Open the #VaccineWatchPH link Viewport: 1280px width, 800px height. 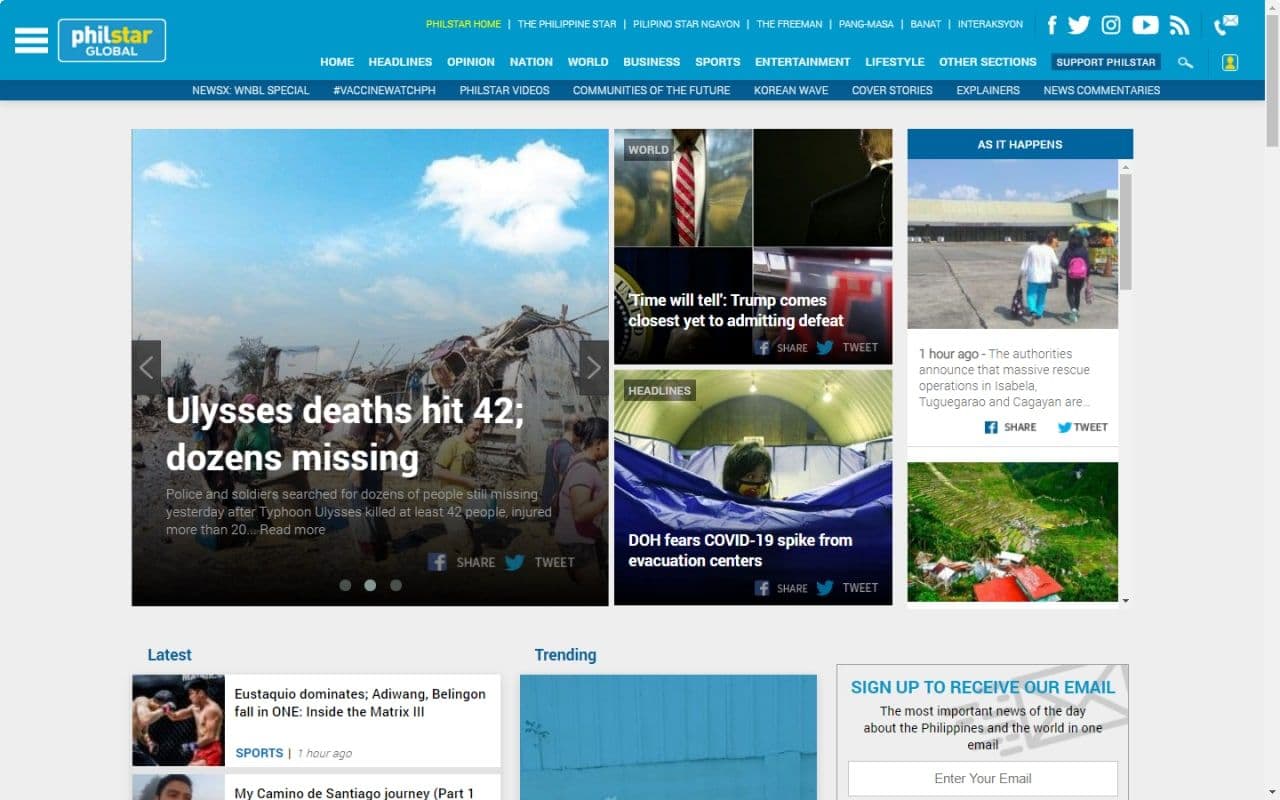point(384,90)
